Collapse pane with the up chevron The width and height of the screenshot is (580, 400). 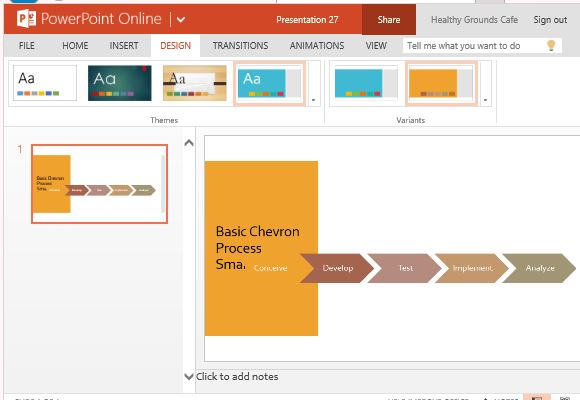pos(189,143)
